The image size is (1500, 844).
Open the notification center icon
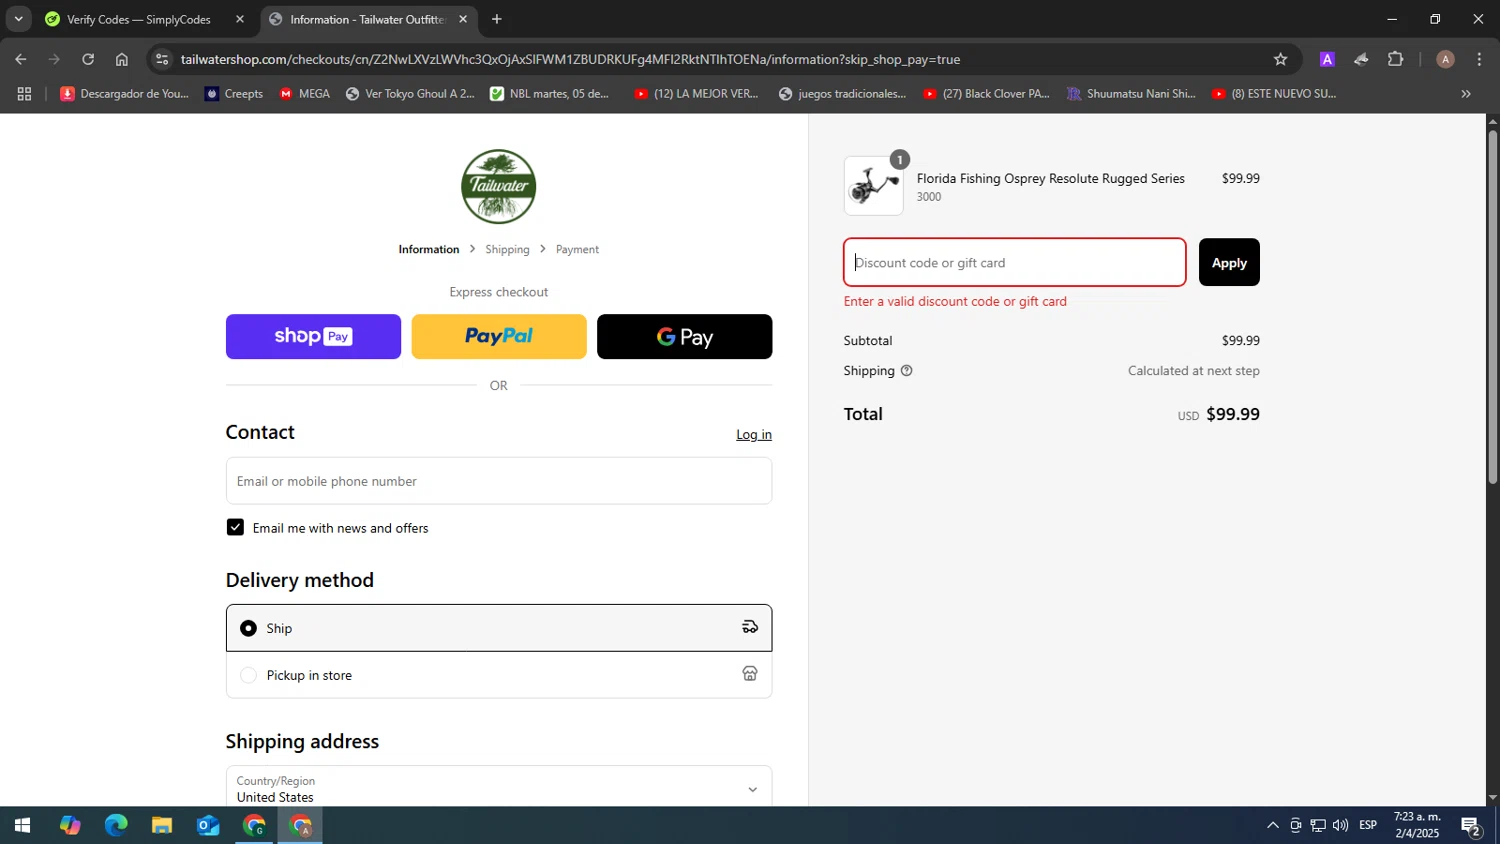tap(1471, 826)
